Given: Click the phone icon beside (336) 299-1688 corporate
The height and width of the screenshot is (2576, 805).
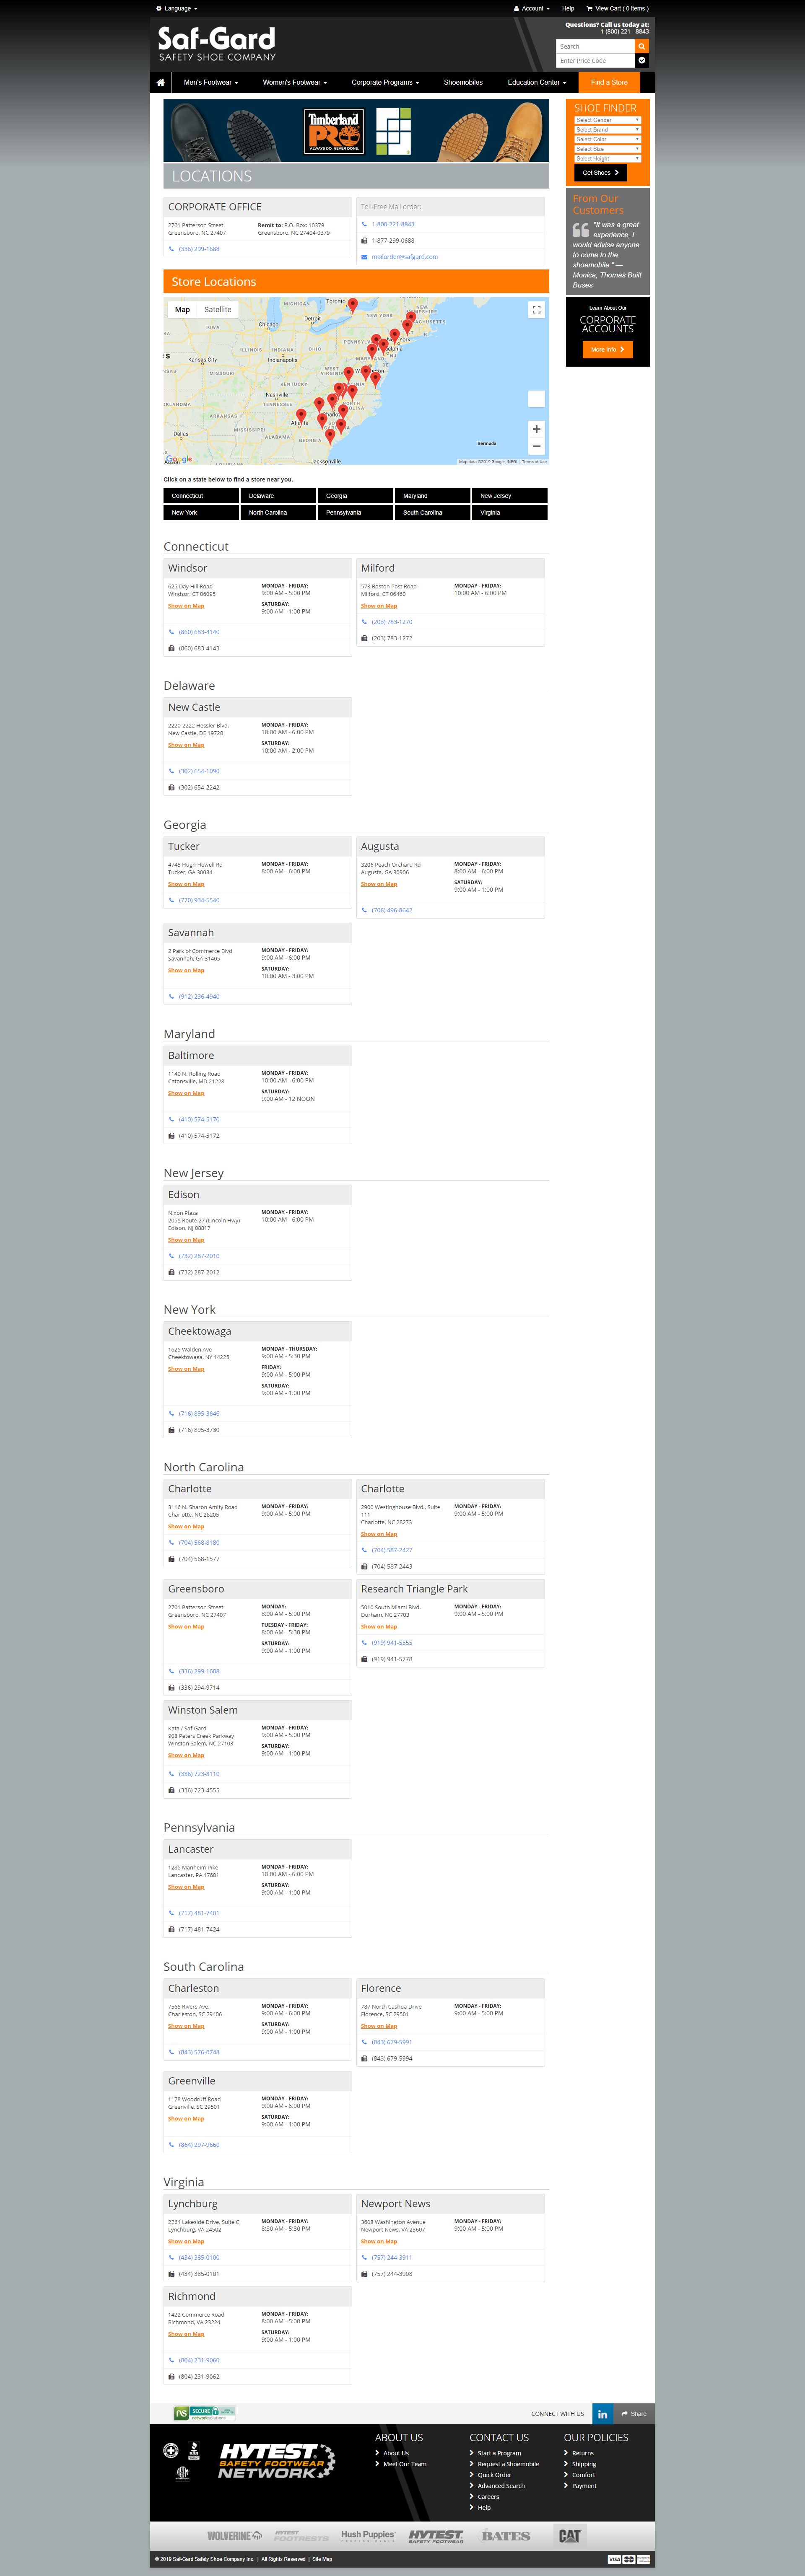Looking at the screenshot, I should 171,249.
